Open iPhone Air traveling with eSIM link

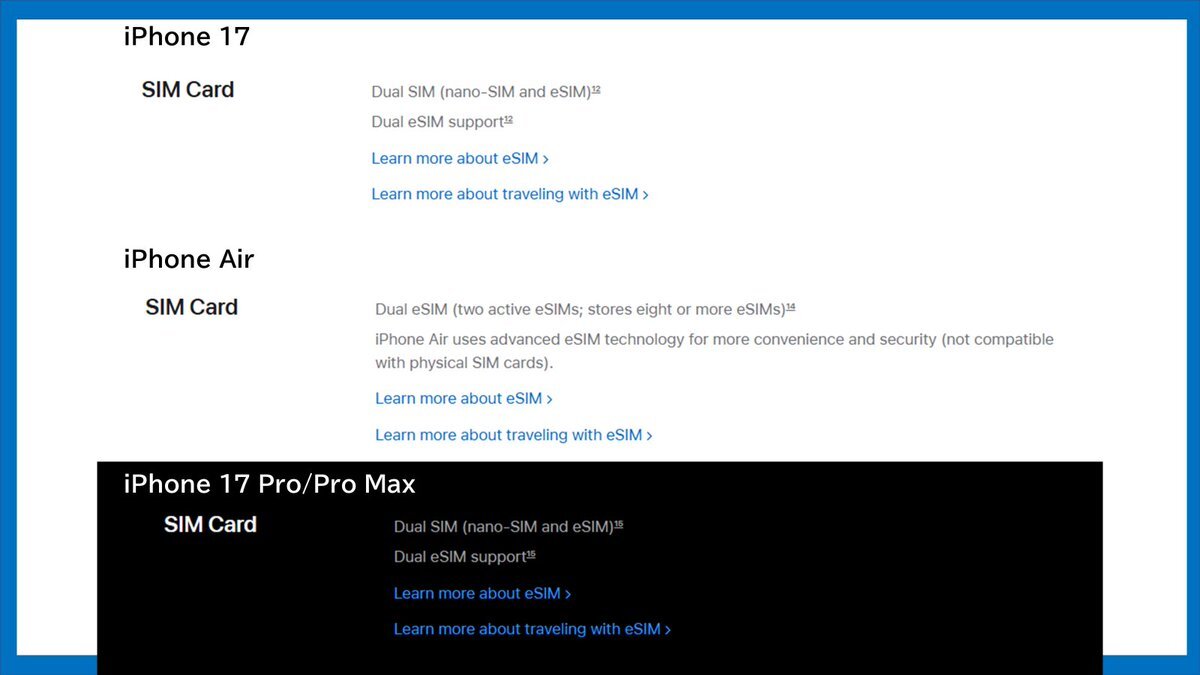tap(513, 435)
